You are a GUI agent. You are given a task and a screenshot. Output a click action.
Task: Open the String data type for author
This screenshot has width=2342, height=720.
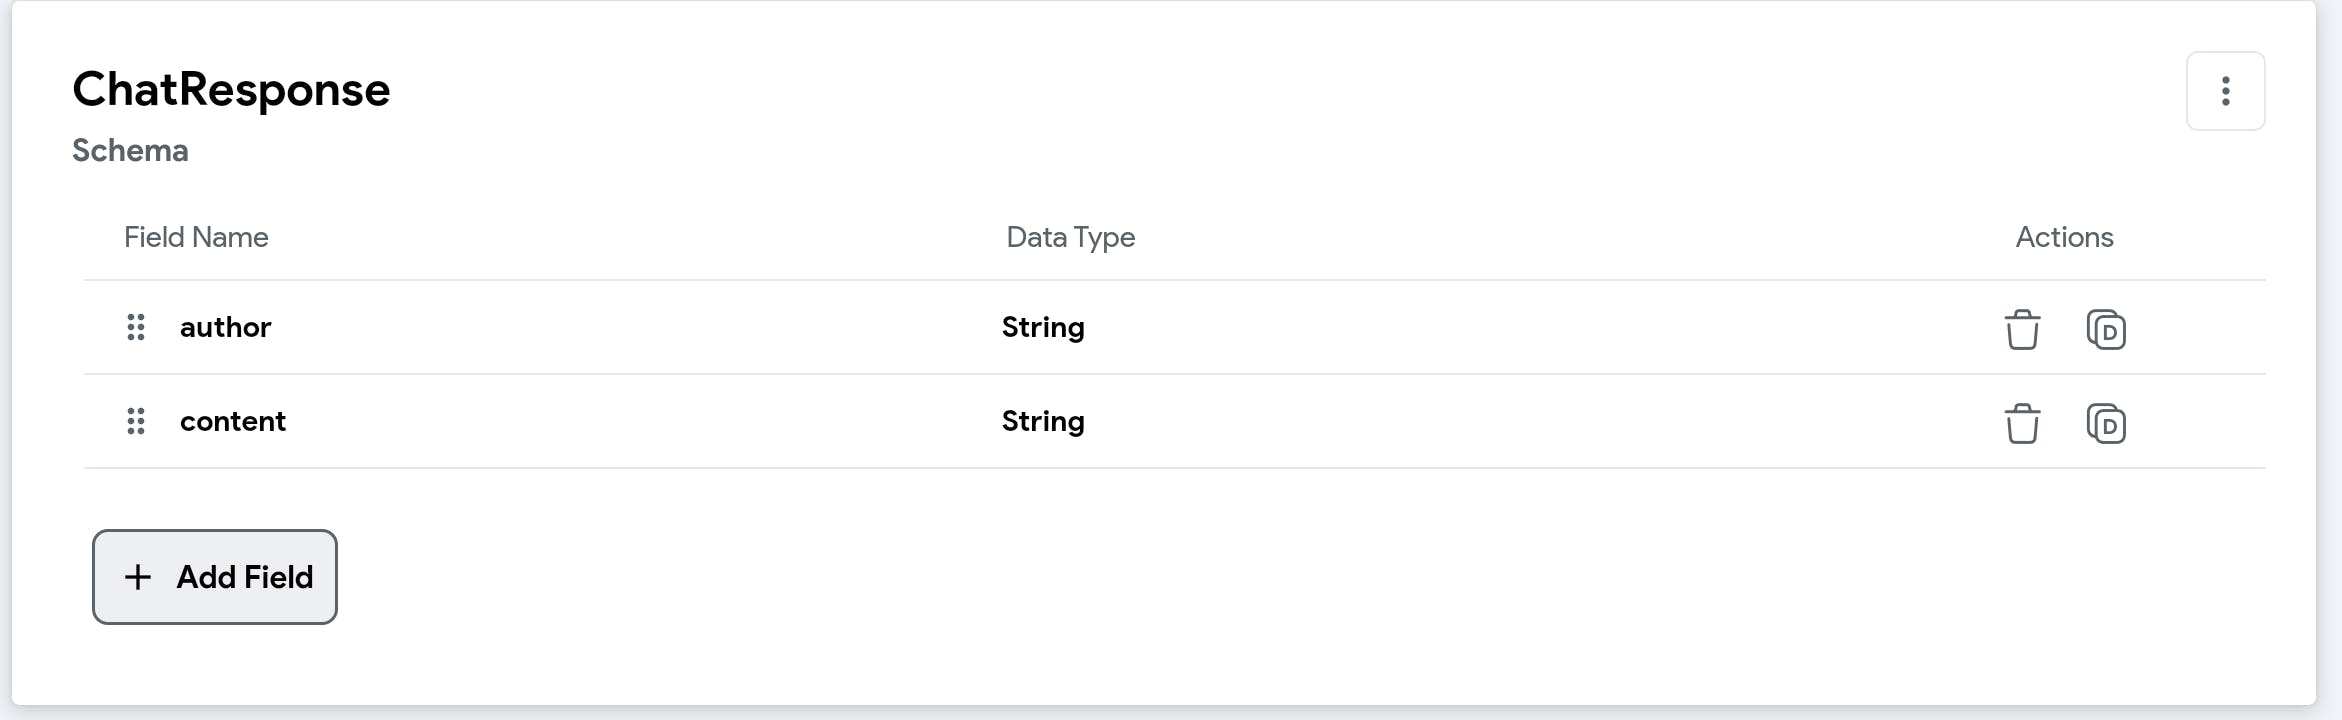click(x=1043, y=327)
